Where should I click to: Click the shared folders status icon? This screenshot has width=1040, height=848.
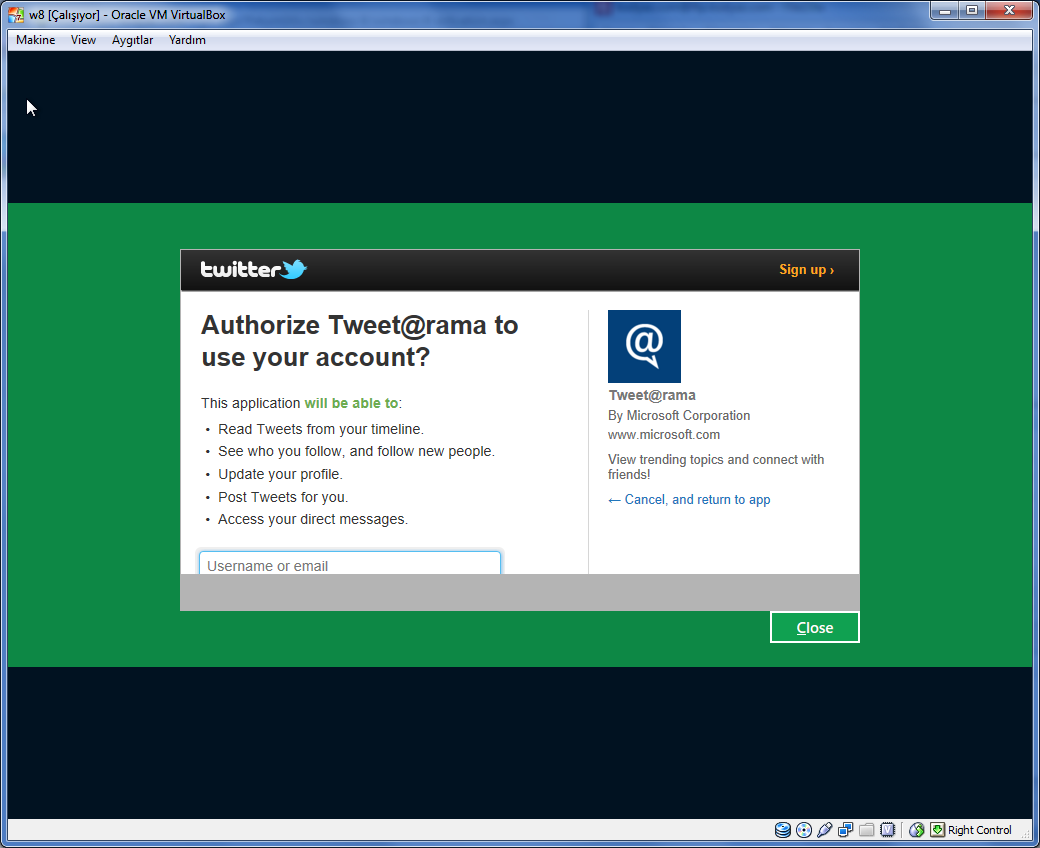[x=866, y=829]
